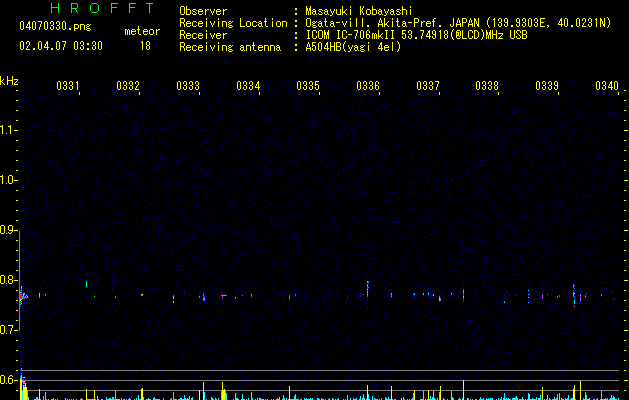
Task: Click the 'Observer' field label
Action: coord(203,11)
